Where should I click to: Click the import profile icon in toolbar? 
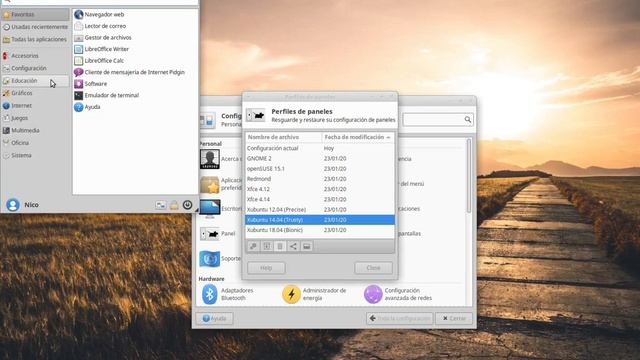(x=307, y=246)
